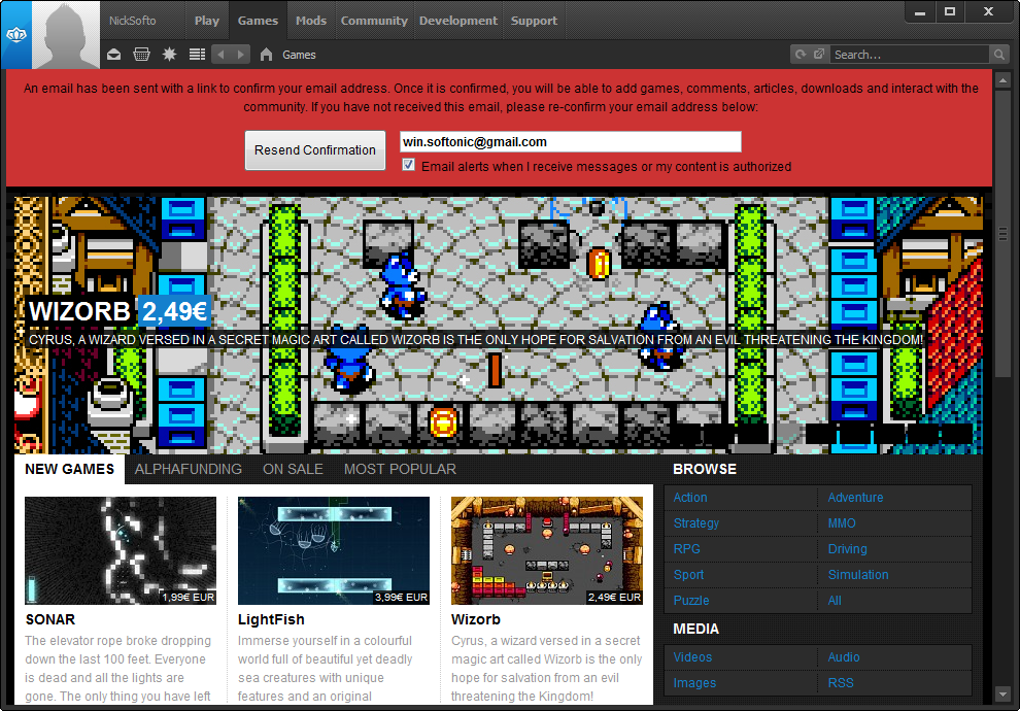Open the Play tab
Image resolution: width=1020 pixels, height=711 pixels.
pos(207,21)
